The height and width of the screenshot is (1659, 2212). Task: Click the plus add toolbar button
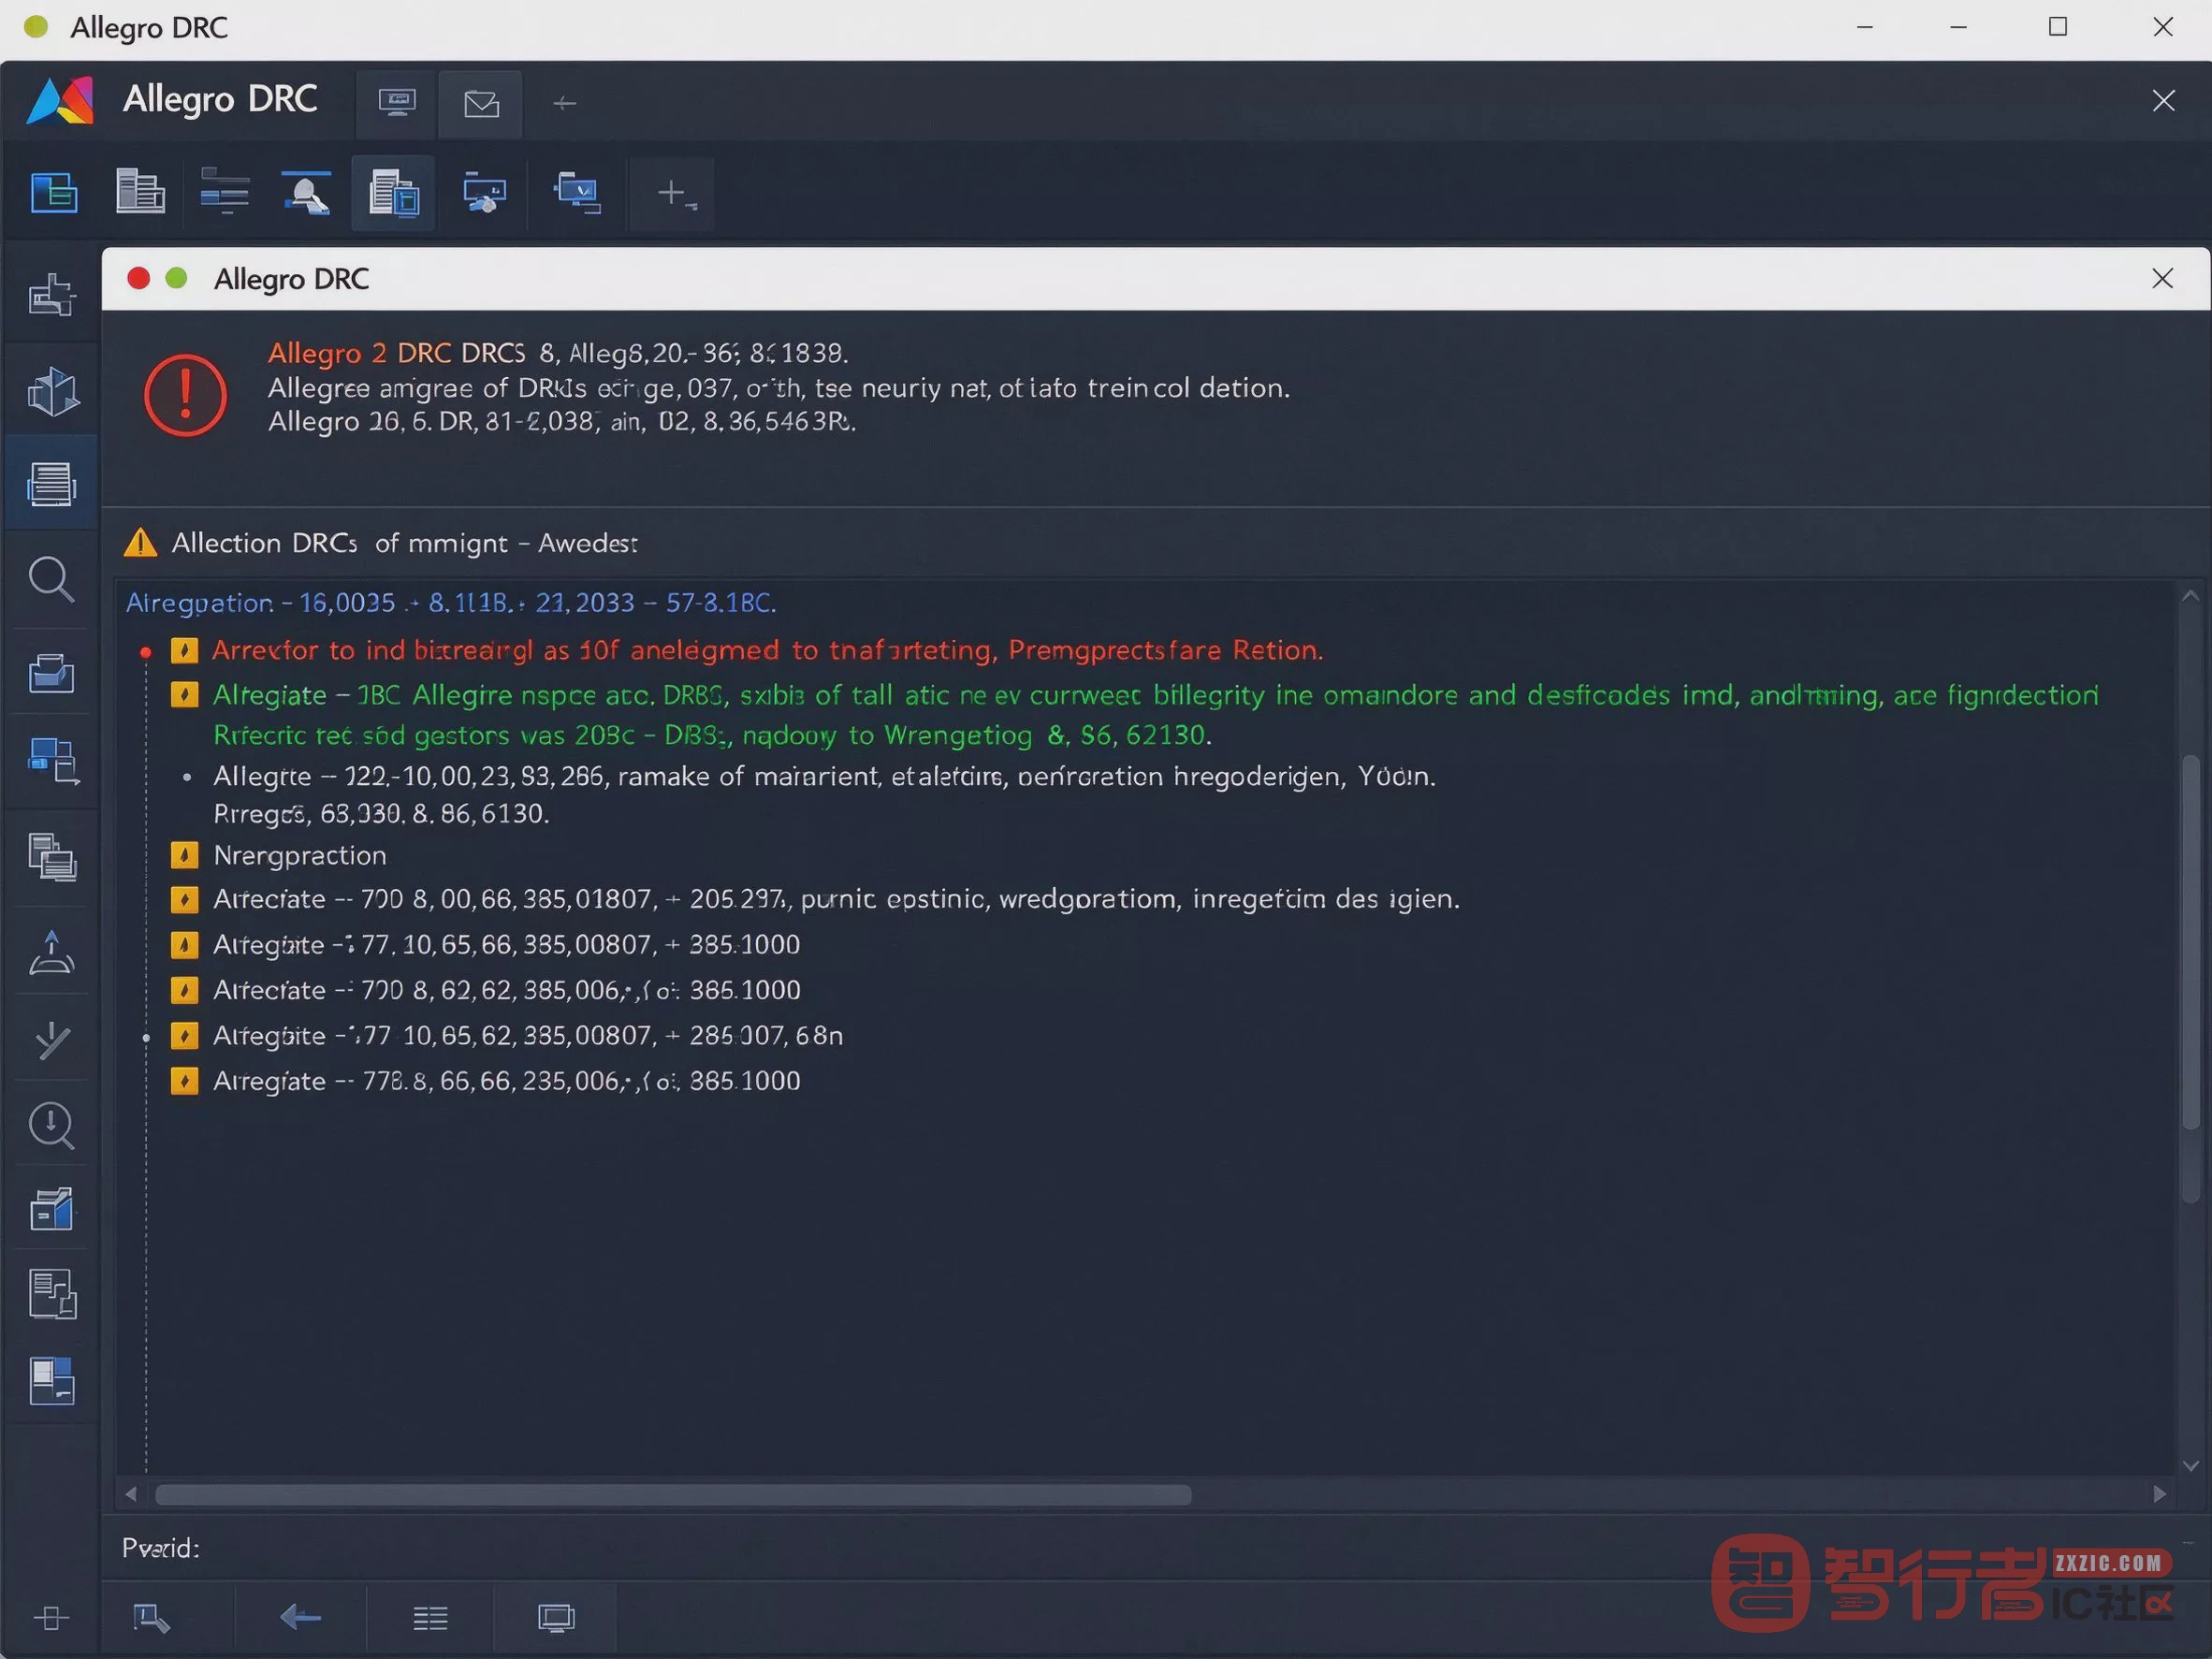(672, 193)
